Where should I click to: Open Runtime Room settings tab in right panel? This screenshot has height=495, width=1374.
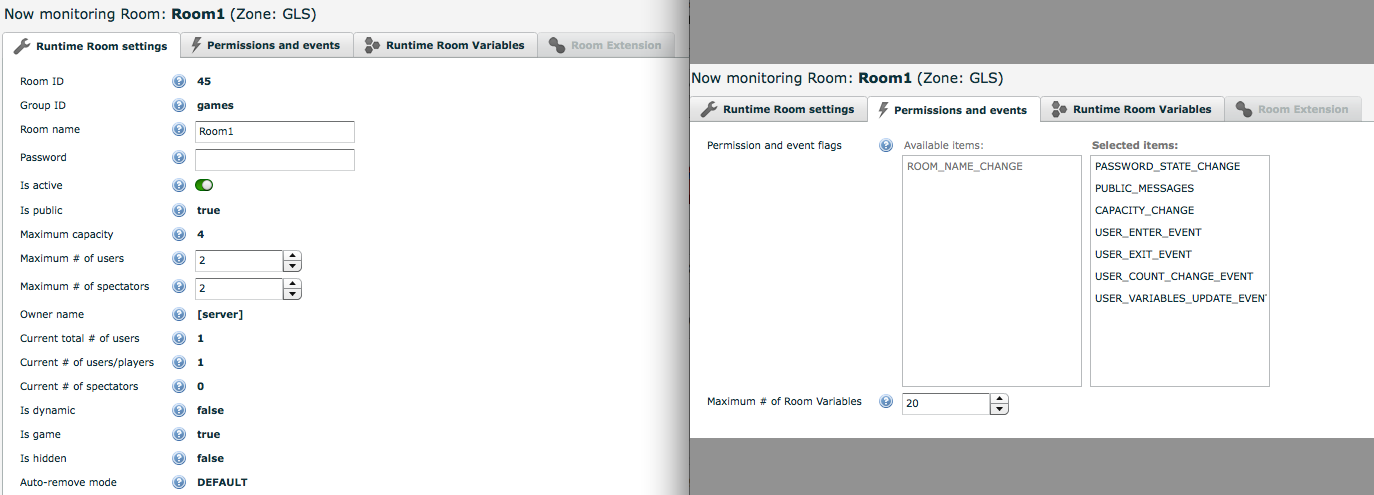(x=778, y=109)
